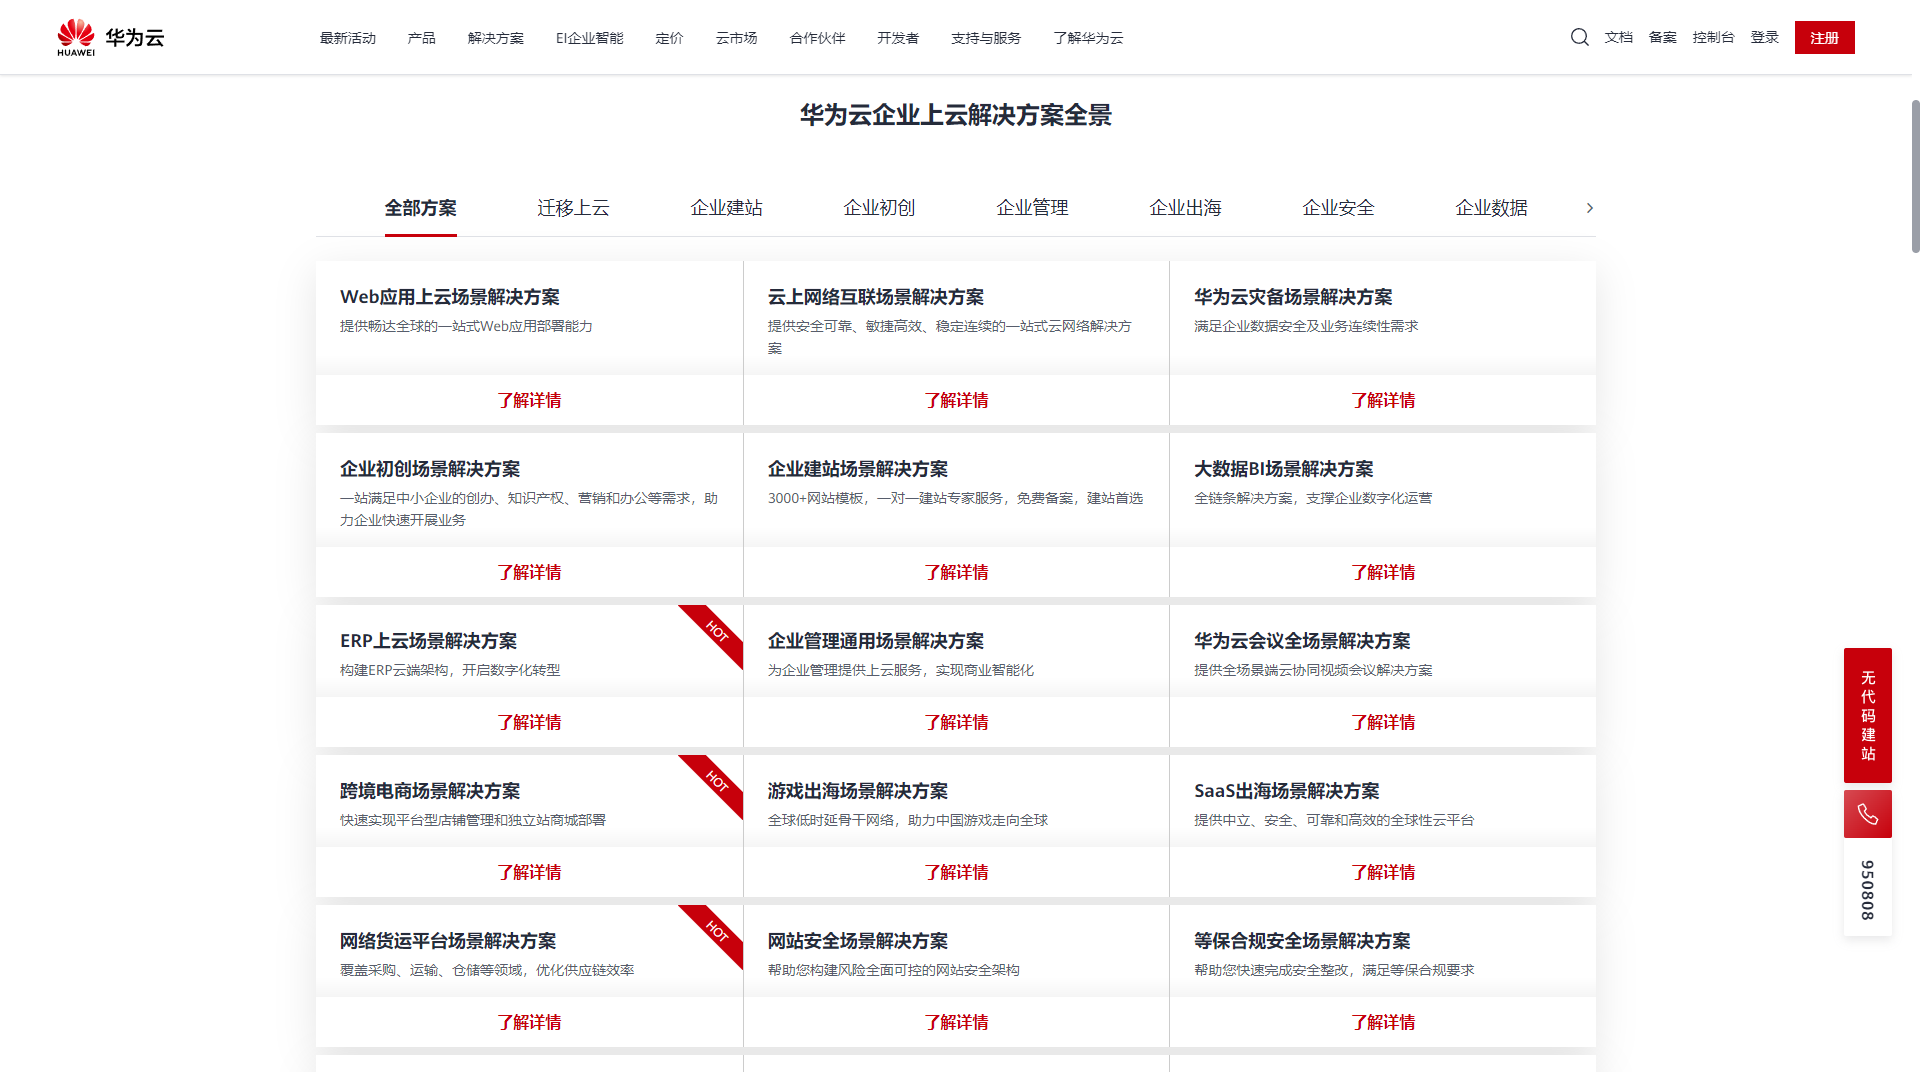Click HOT ribbon on cross-border e-commerce card

click(718, 781)
